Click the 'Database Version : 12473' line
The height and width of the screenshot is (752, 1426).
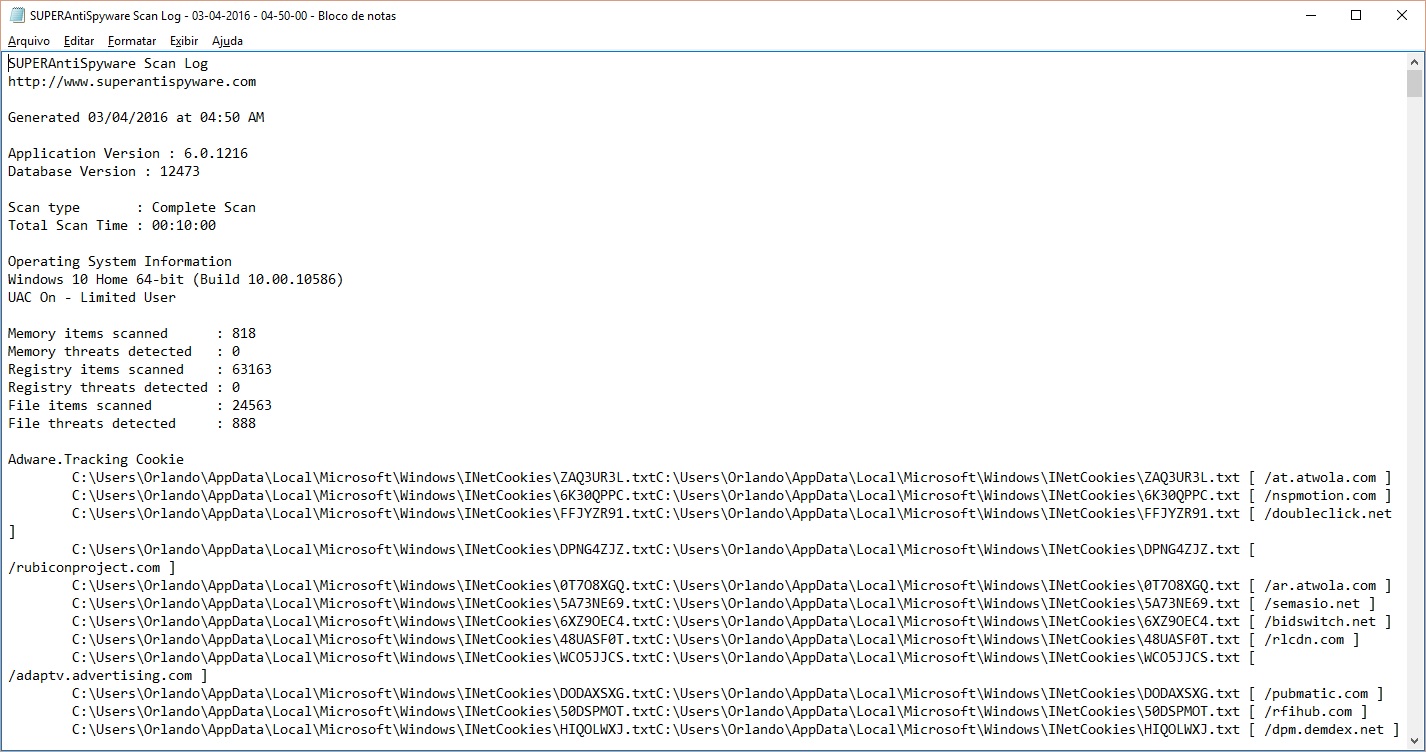[x=104, y=172]
